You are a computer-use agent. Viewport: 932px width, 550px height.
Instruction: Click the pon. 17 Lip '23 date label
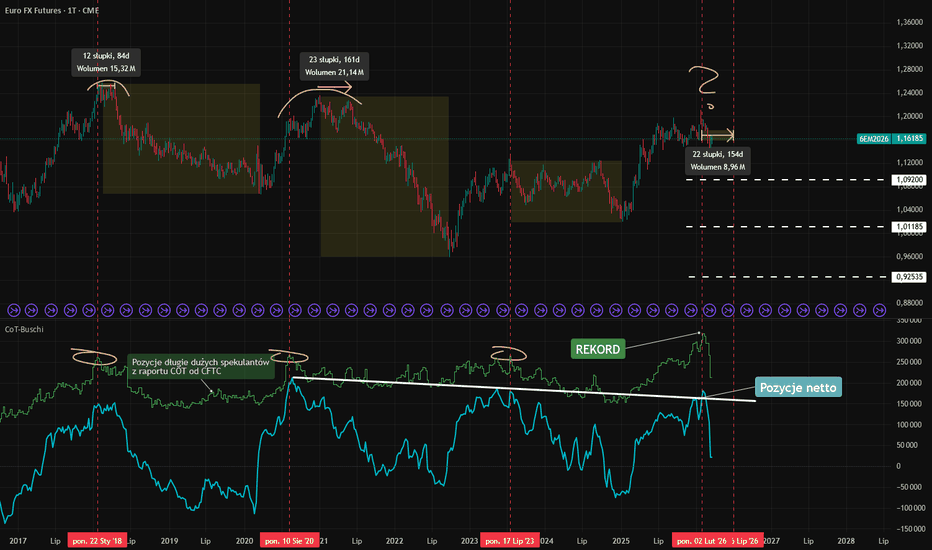(510, 540)
